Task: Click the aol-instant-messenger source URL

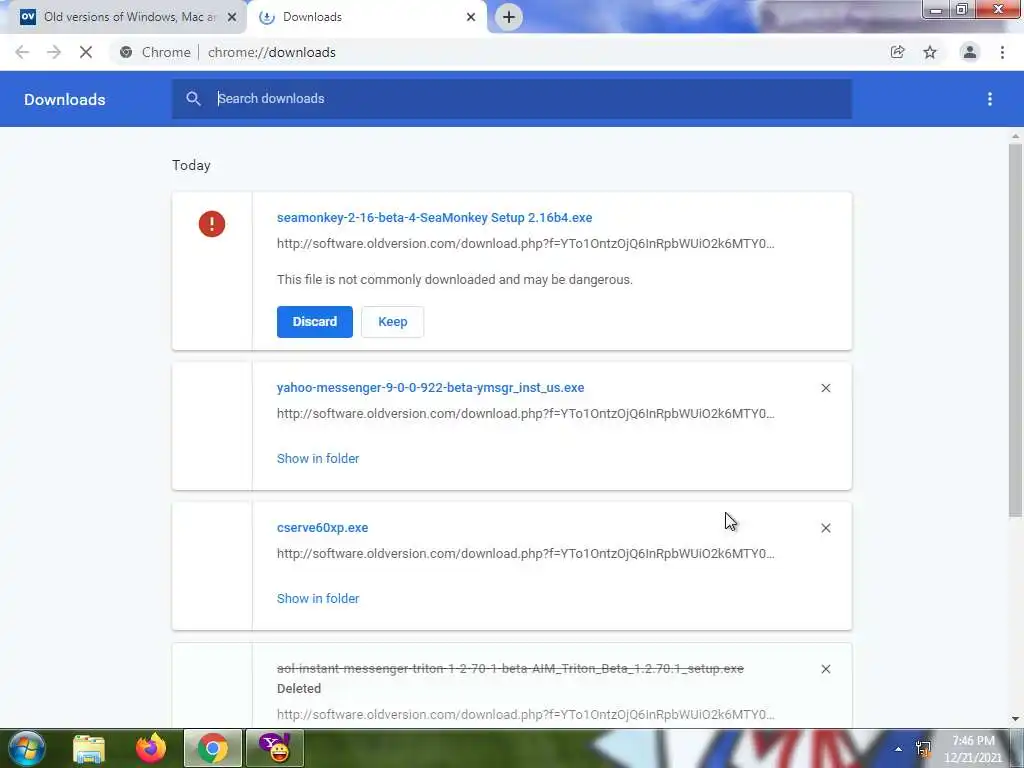Action: [526, 714]
